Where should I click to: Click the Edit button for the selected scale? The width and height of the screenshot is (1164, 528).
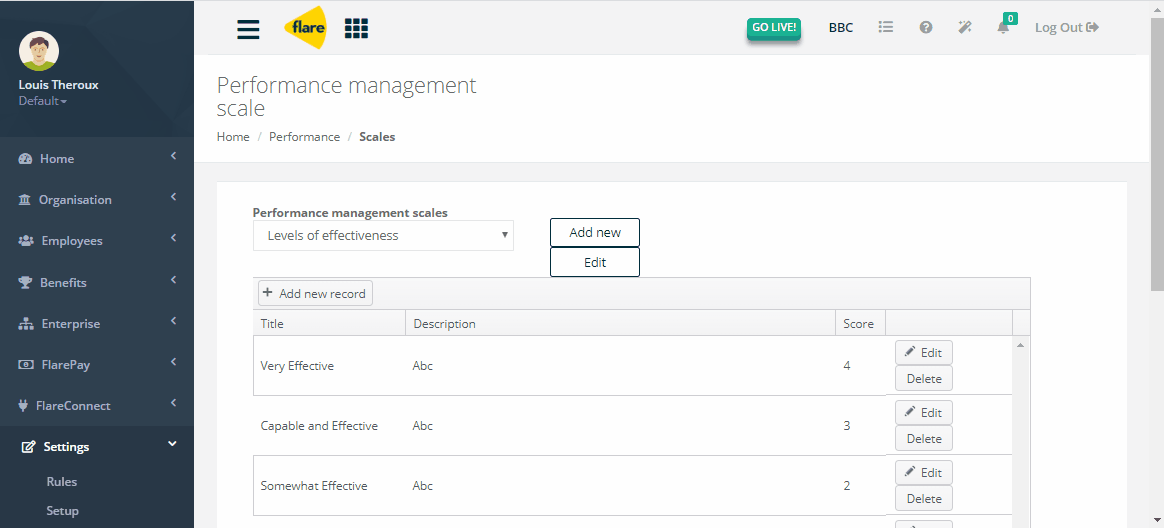click(x=595, y=262)
